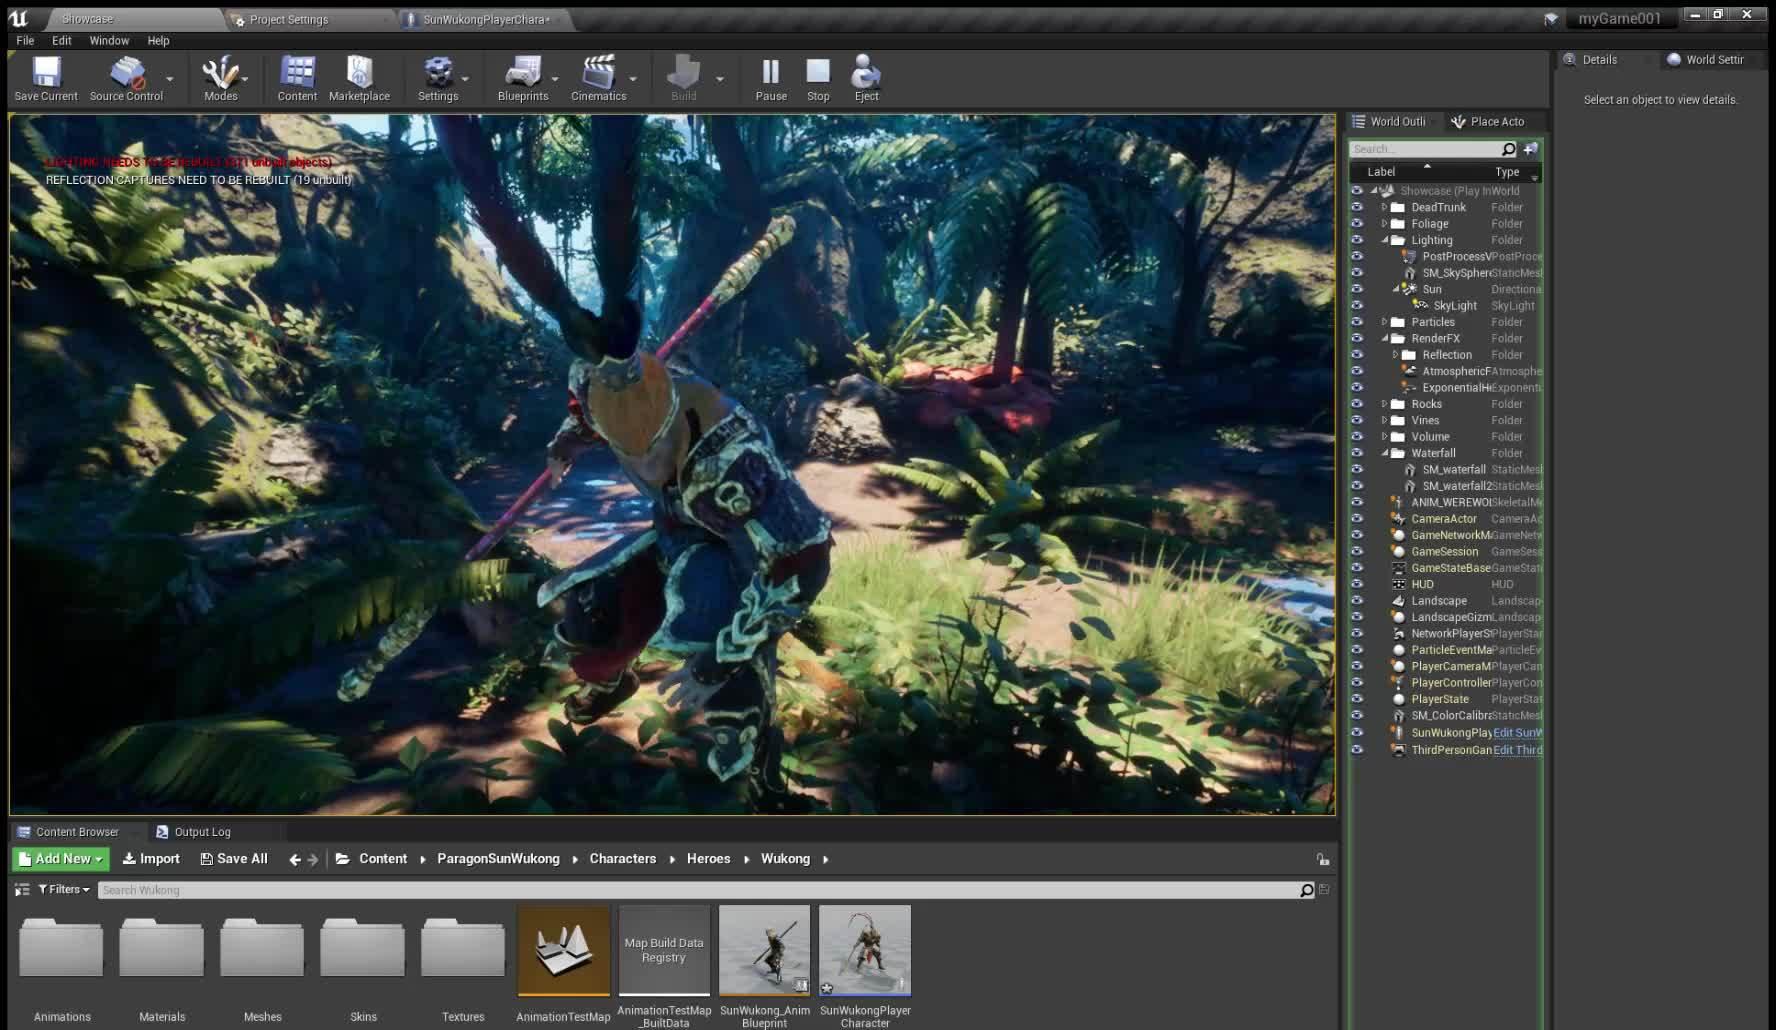Click the Build toolbar icon
1776x1030 pixels.
[x=684, y=78]
